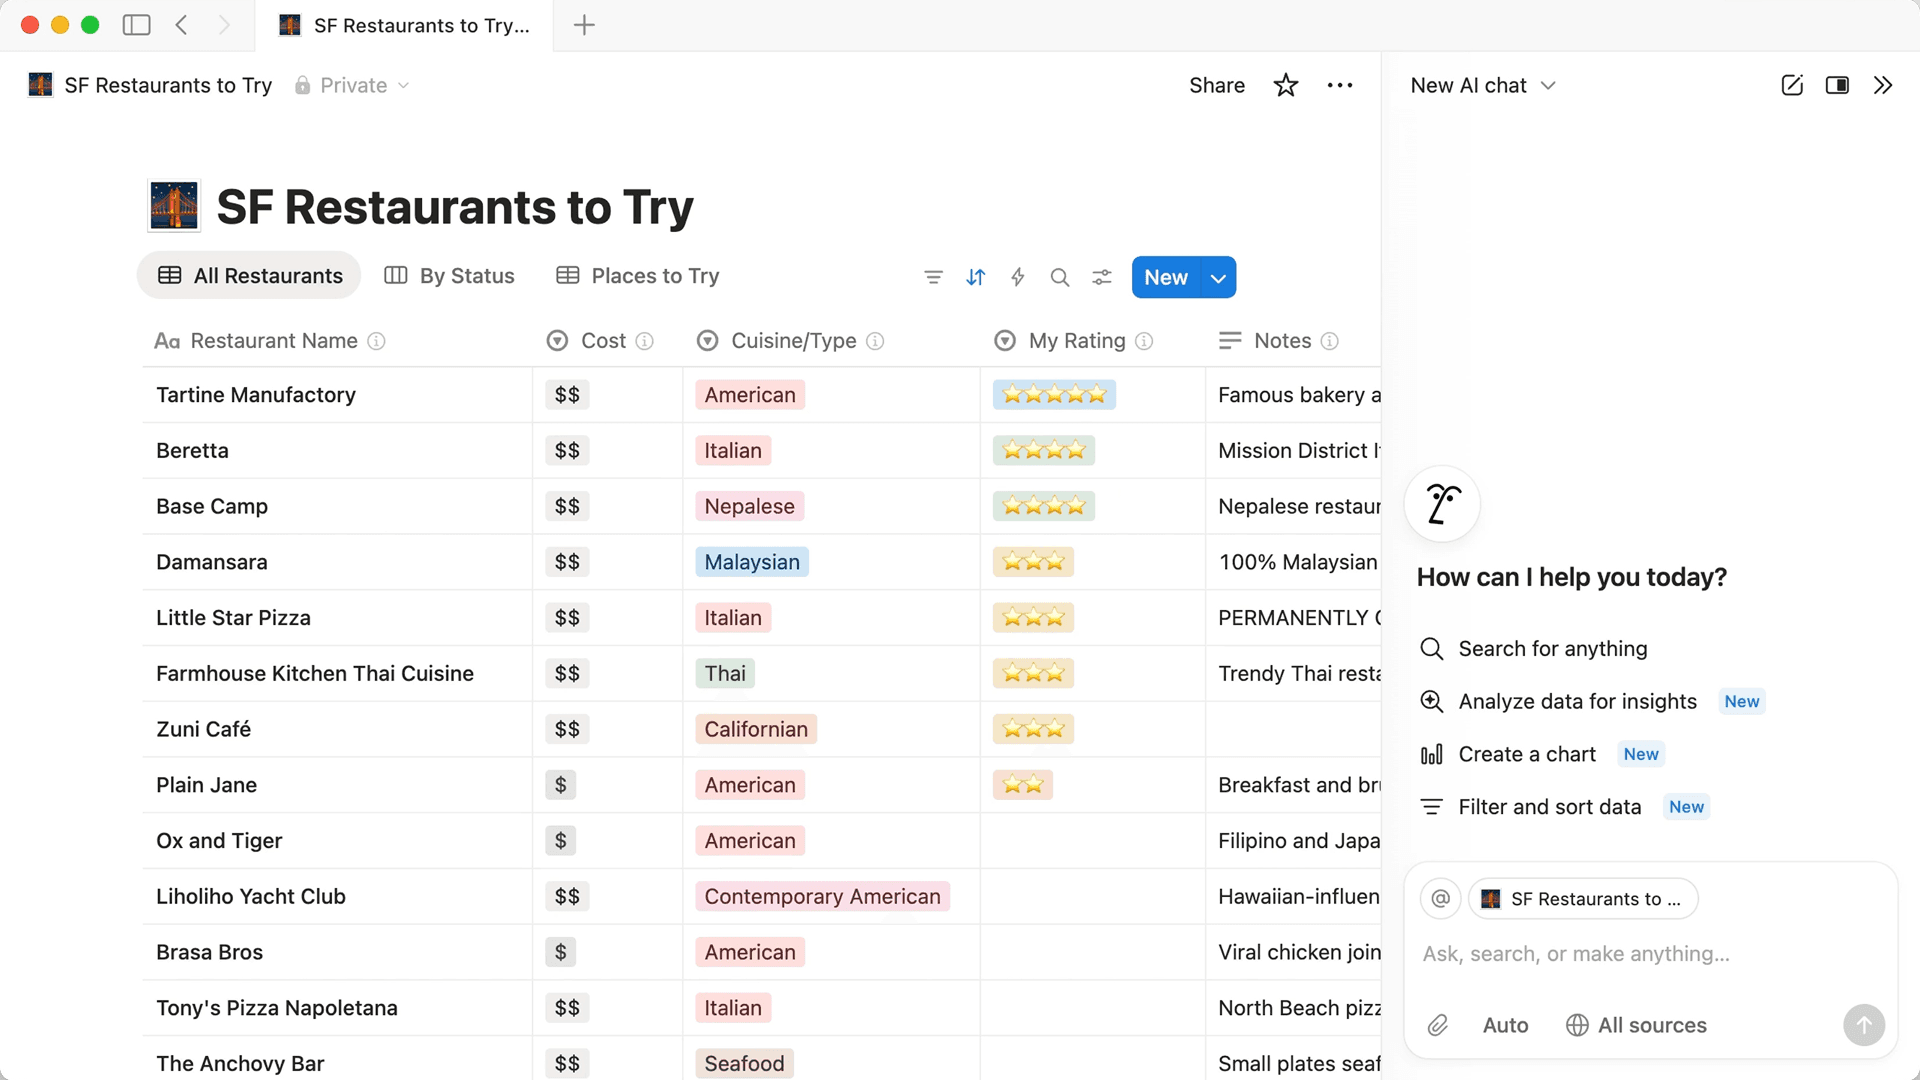Click the Malaysian blue cuisine tag

point(752,562)
